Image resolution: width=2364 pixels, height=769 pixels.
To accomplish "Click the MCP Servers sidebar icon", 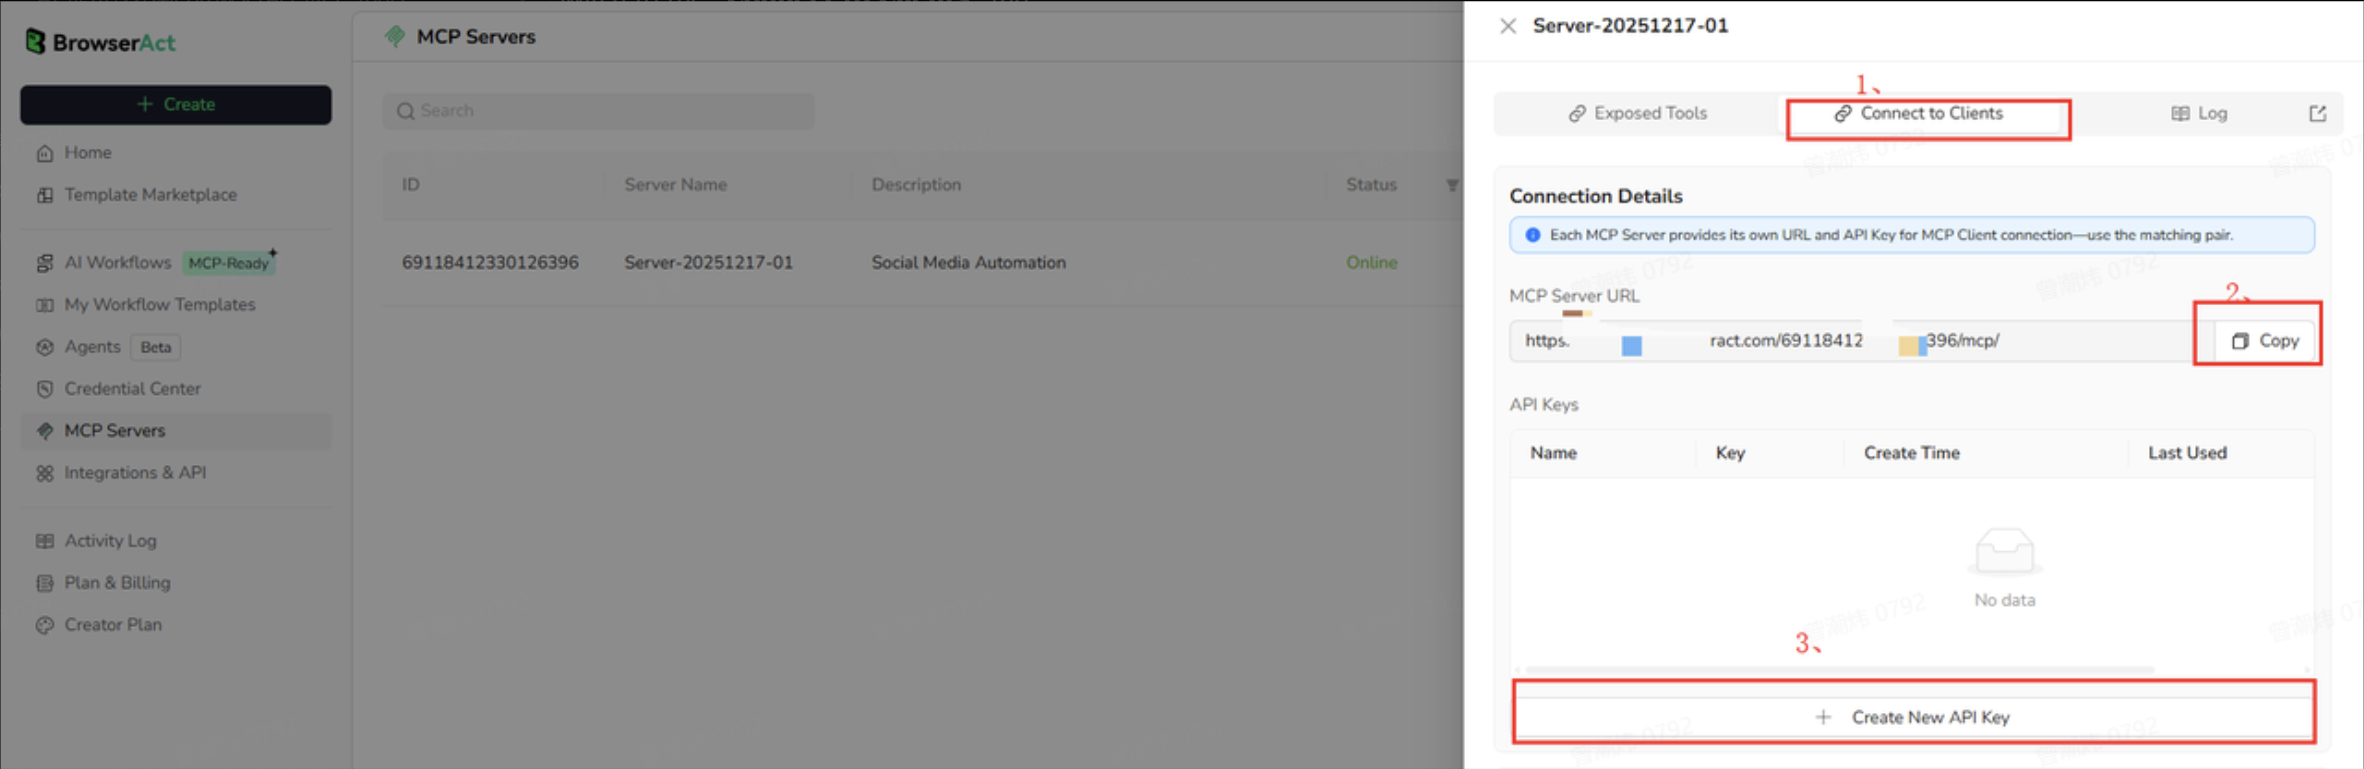I will pyautogui.click(x=44, y=431).
